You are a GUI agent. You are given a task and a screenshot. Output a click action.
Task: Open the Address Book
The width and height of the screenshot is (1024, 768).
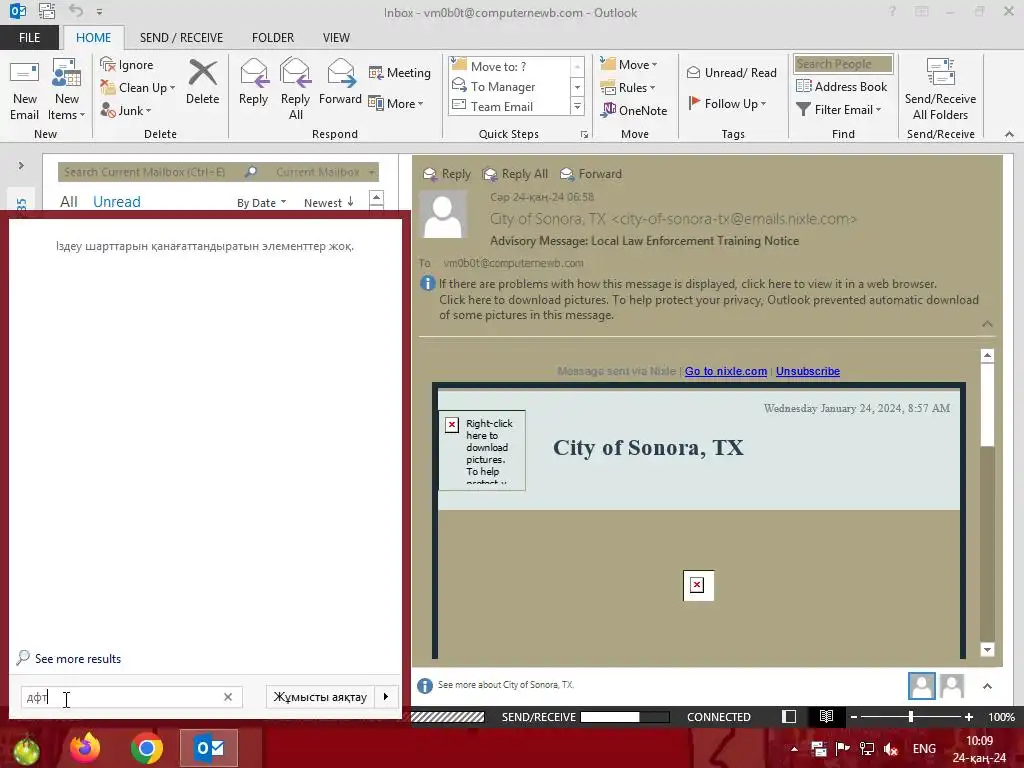coord(842,86)
